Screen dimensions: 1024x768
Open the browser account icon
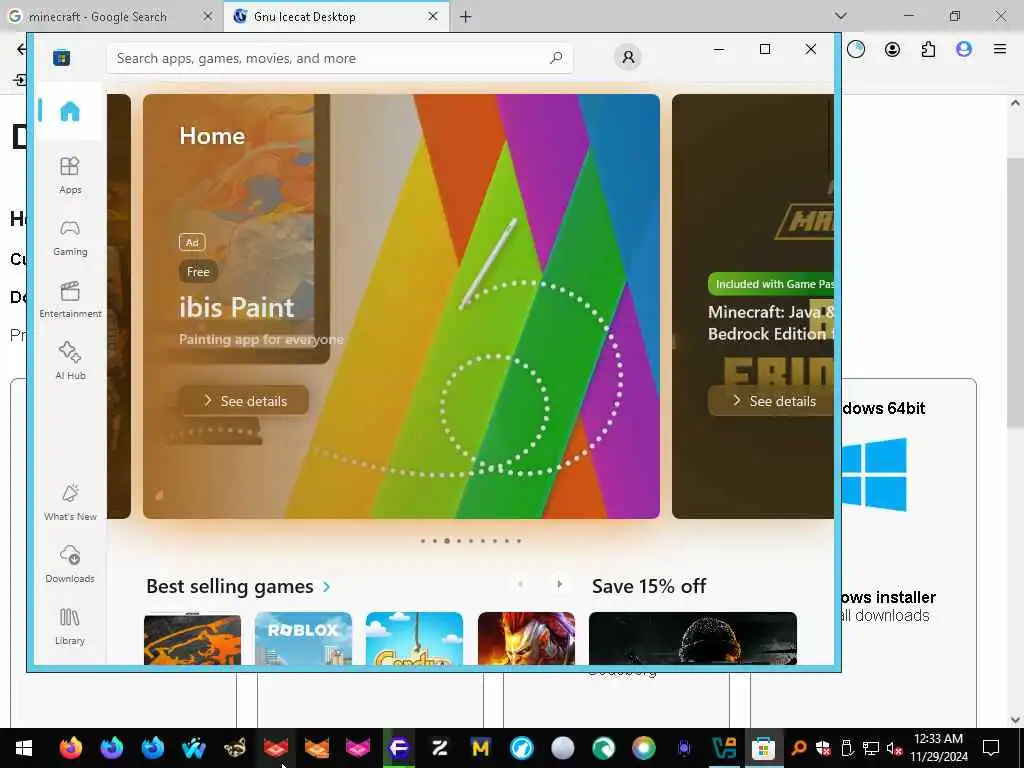pos(892,49)
